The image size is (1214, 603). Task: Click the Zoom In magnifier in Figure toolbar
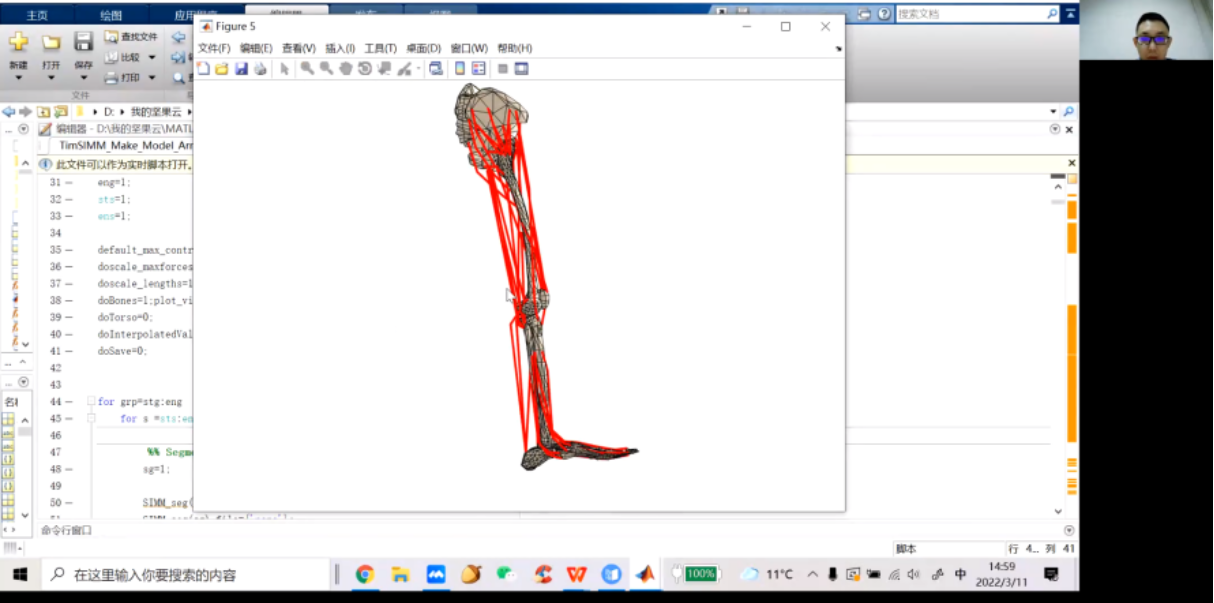click(307, 69)
